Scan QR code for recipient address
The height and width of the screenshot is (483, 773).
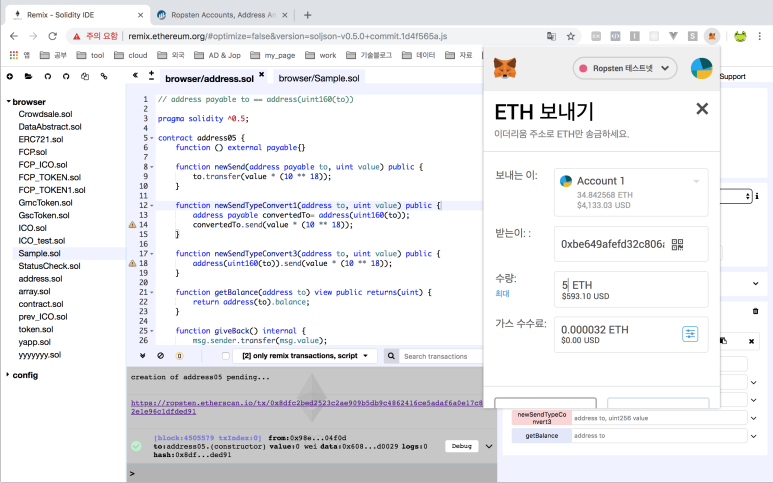pos(678,244)
